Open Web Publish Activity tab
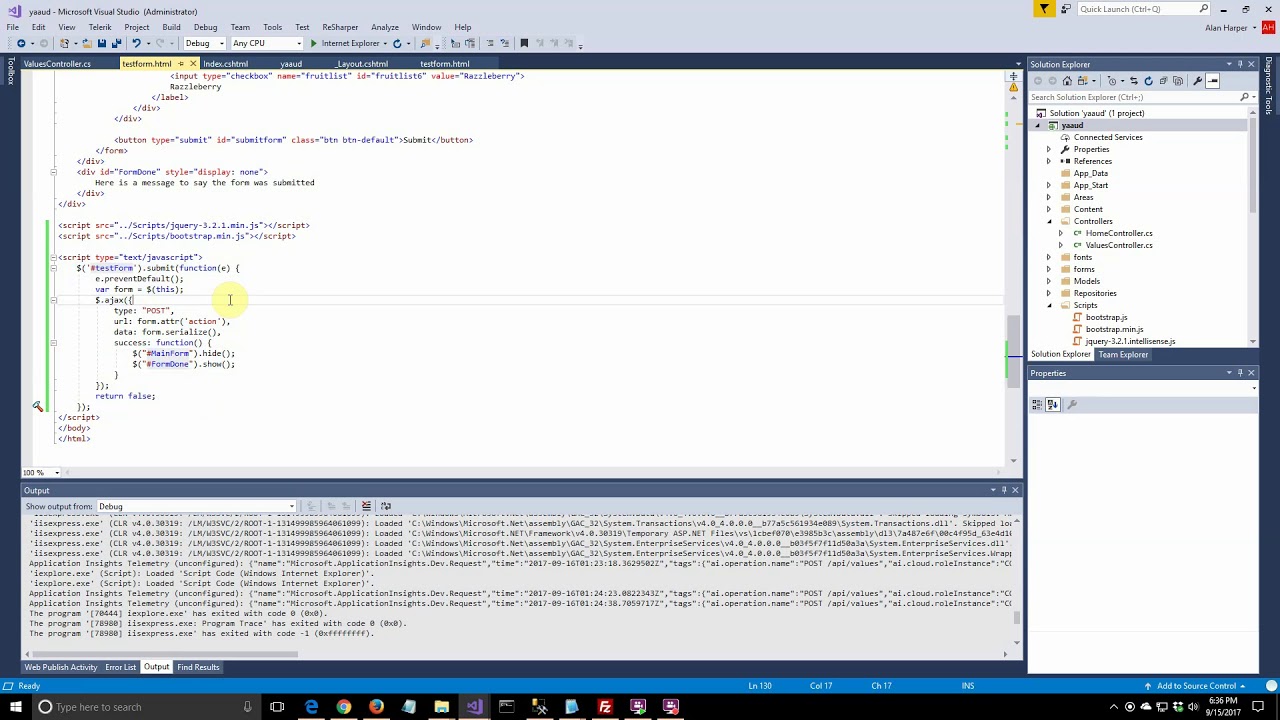1280x720 pixels. click(61, 667)
